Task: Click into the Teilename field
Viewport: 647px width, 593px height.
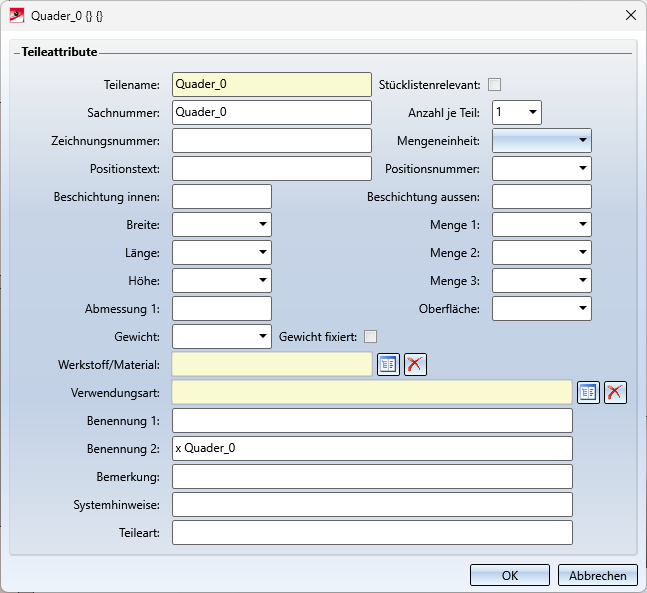Action: 271,85
